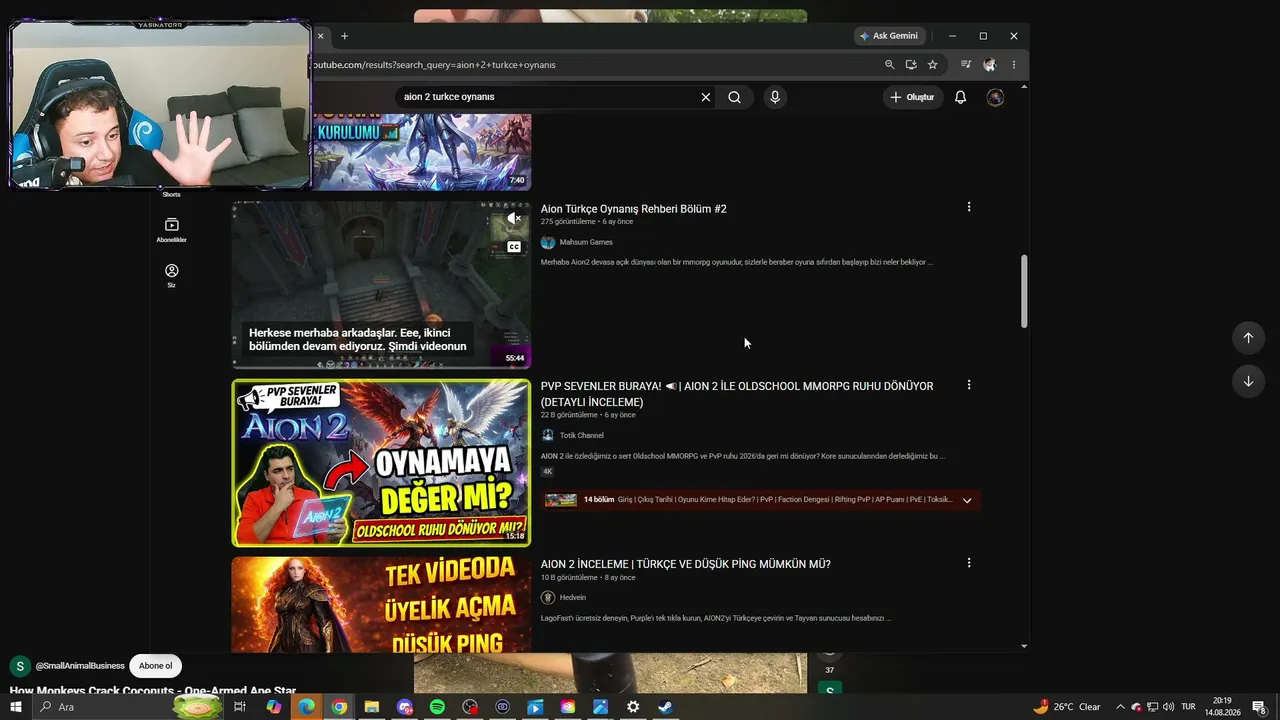Visit Mahsum Games channel

coord(586,242)
